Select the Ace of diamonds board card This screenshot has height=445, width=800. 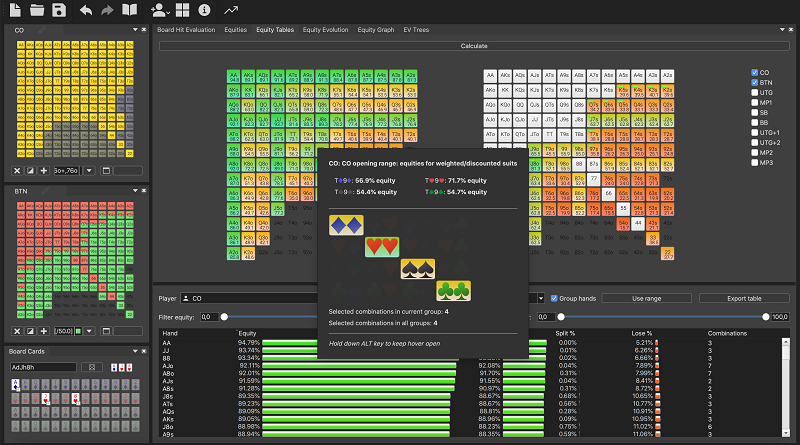coord(15,385)
